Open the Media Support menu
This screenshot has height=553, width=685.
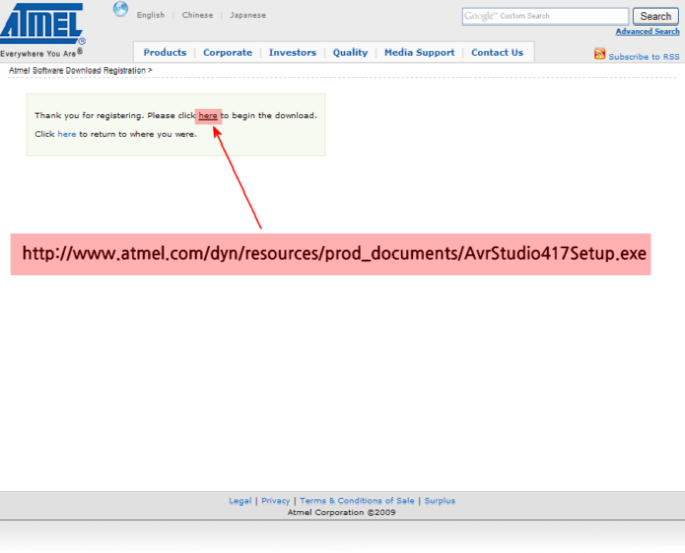point(419,53)
